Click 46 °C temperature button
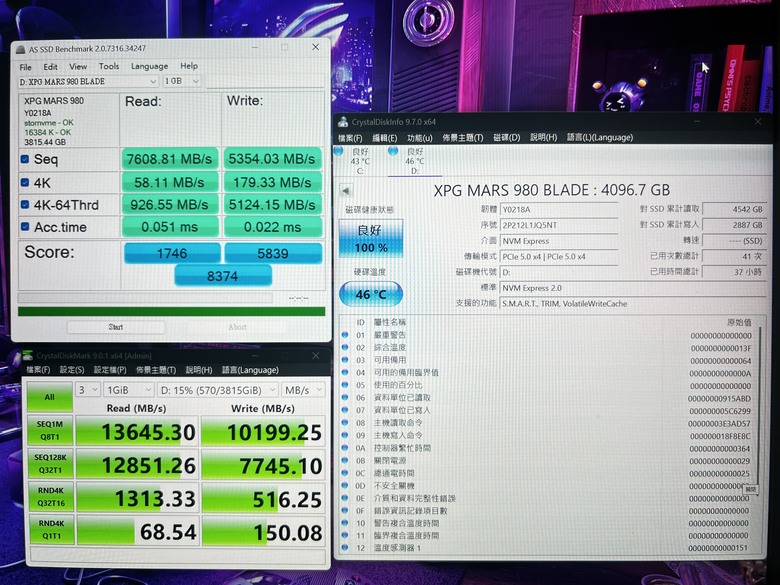 point(371,294)
